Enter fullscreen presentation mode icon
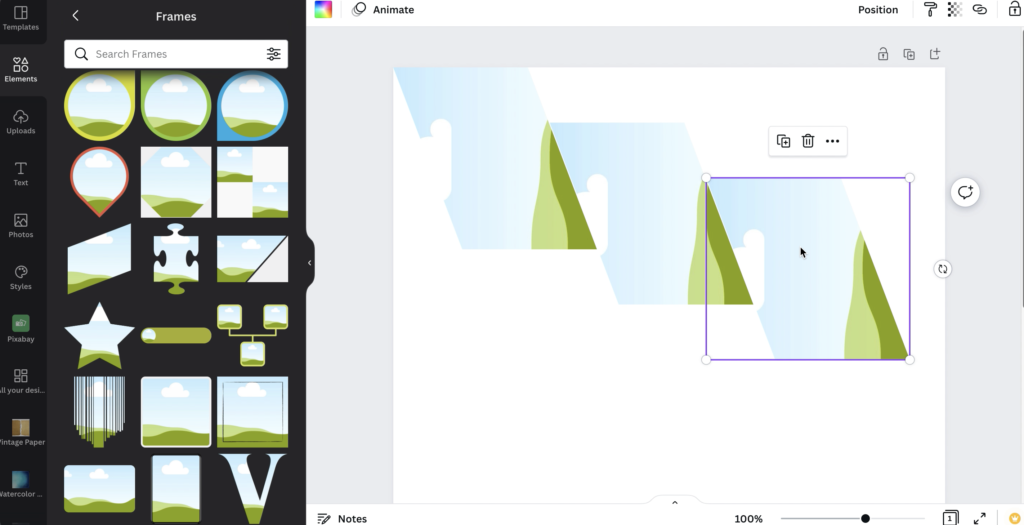Screen dimensions: 1024x525 [980, 518]
